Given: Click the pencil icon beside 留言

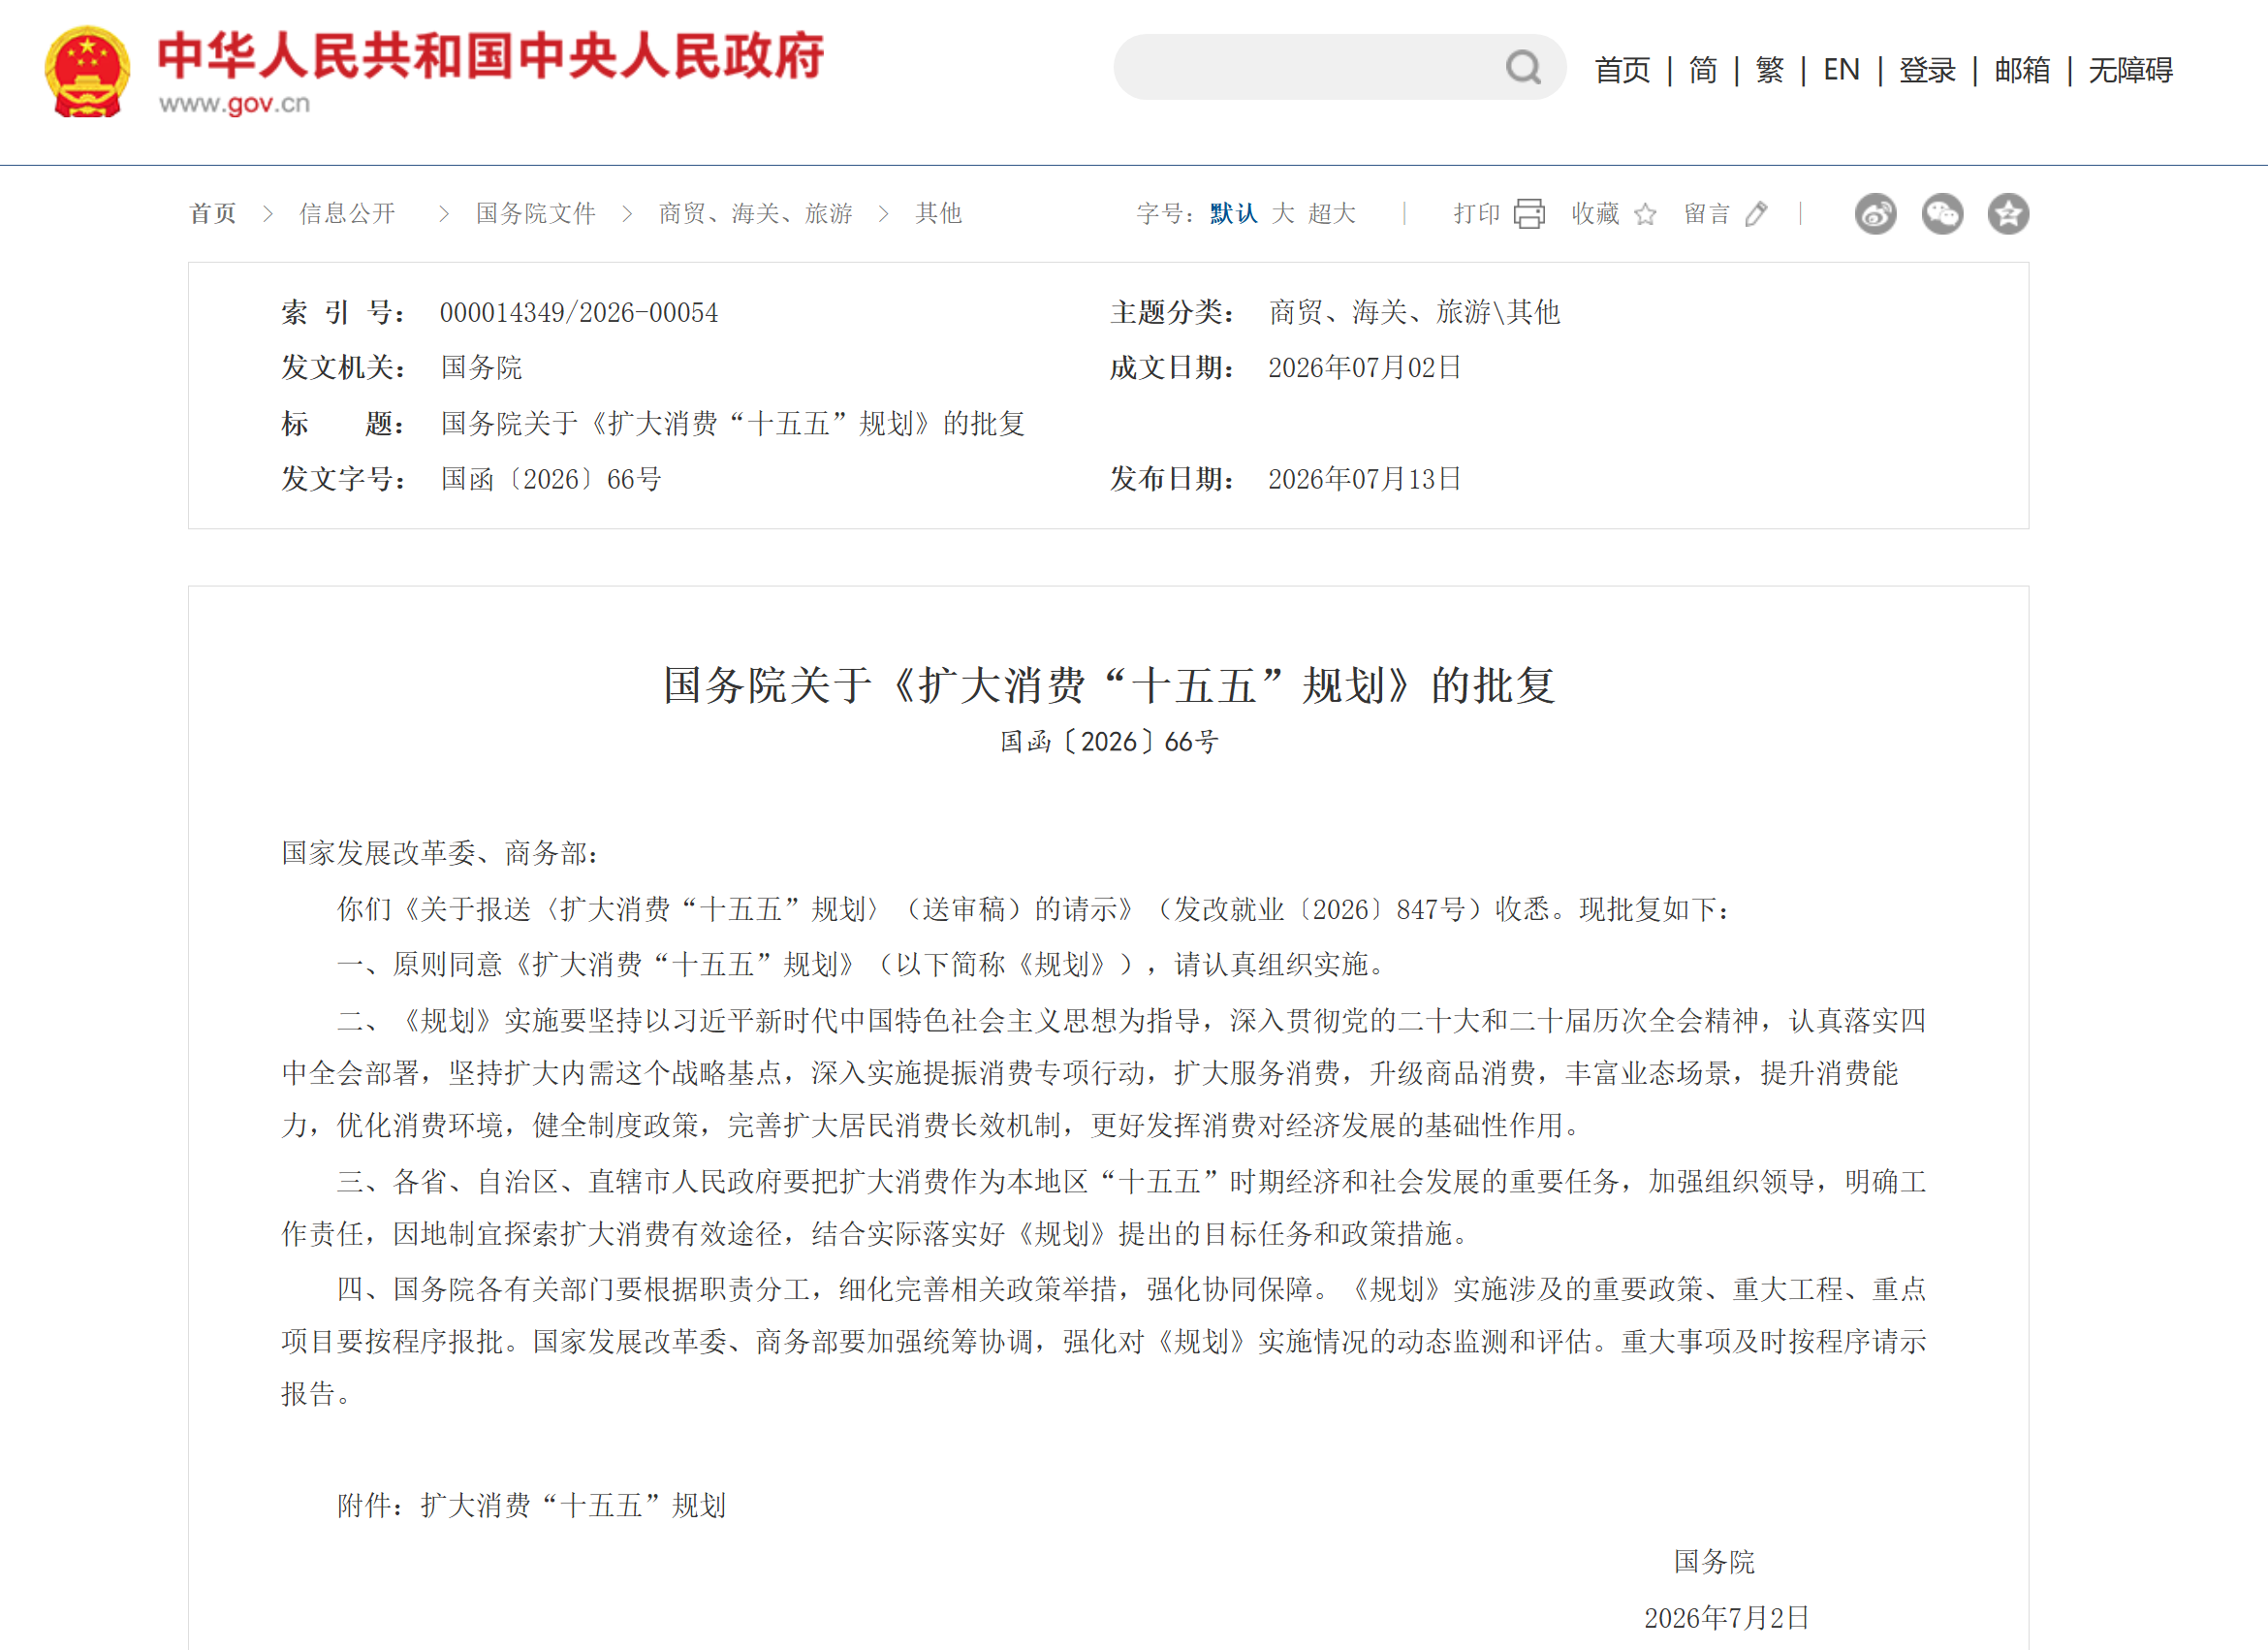Looking at the screenshot, I should [1756, 214].
